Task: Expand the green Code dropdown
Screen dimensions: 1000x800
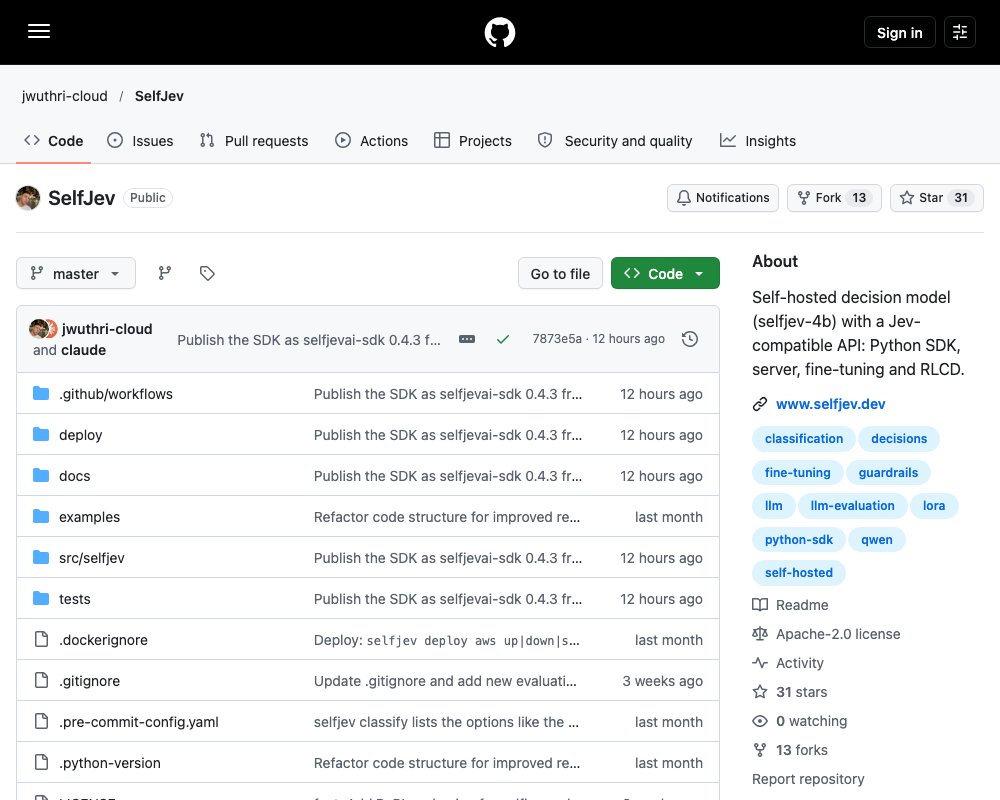Action: (x=665, y=274)
